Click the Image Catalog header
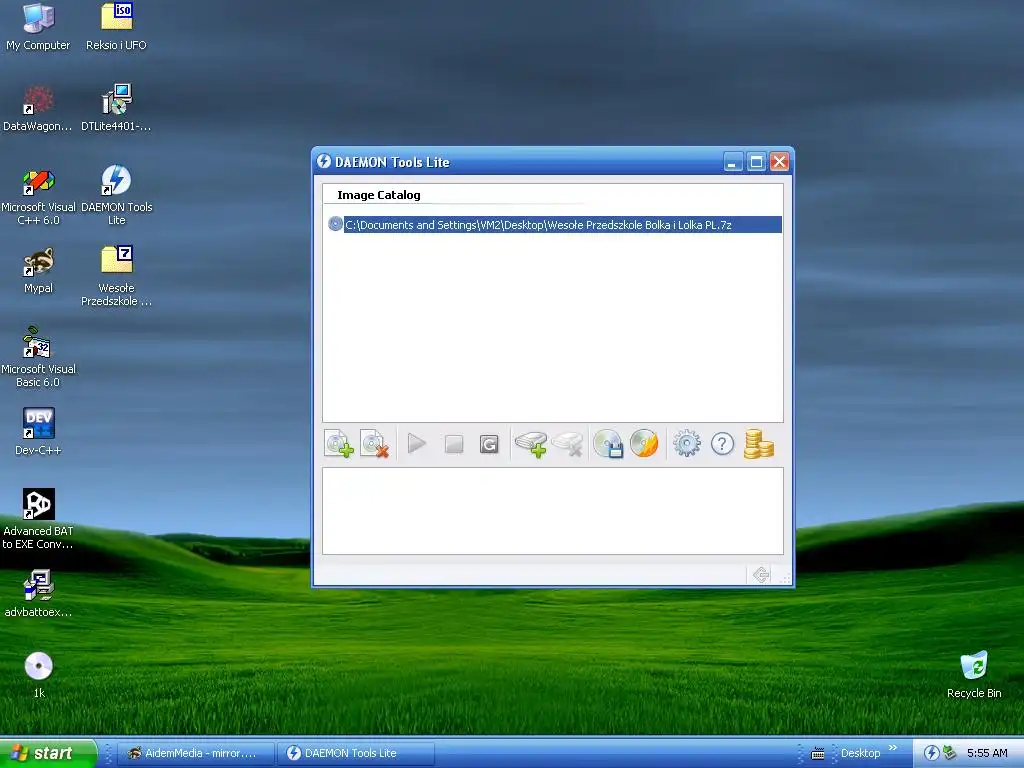 [x=379, y=195]
